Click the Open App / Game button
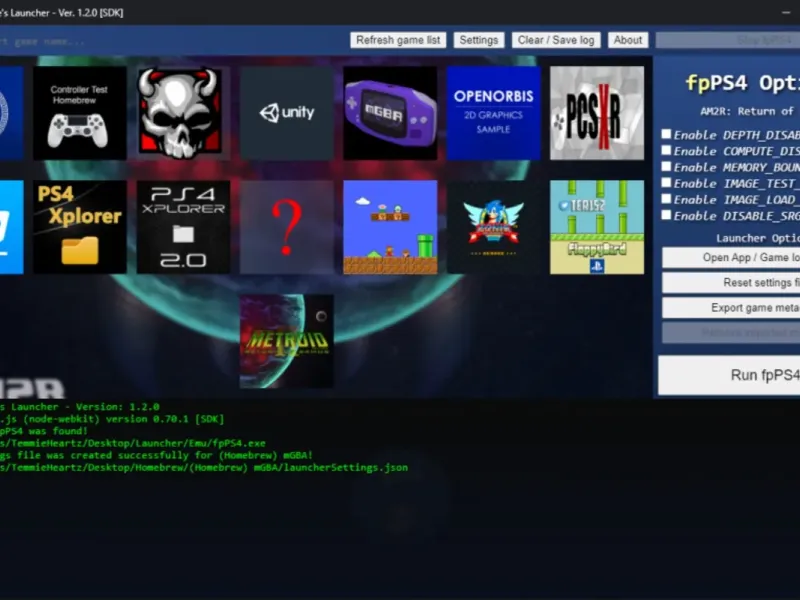Viewport: 800px width, 600px height. (x=731, y=258)
